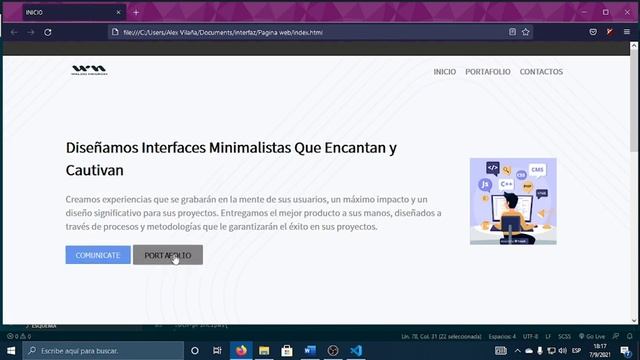Click the page file icon in address bar
The image size is (640, 360).
pos(115,32)
